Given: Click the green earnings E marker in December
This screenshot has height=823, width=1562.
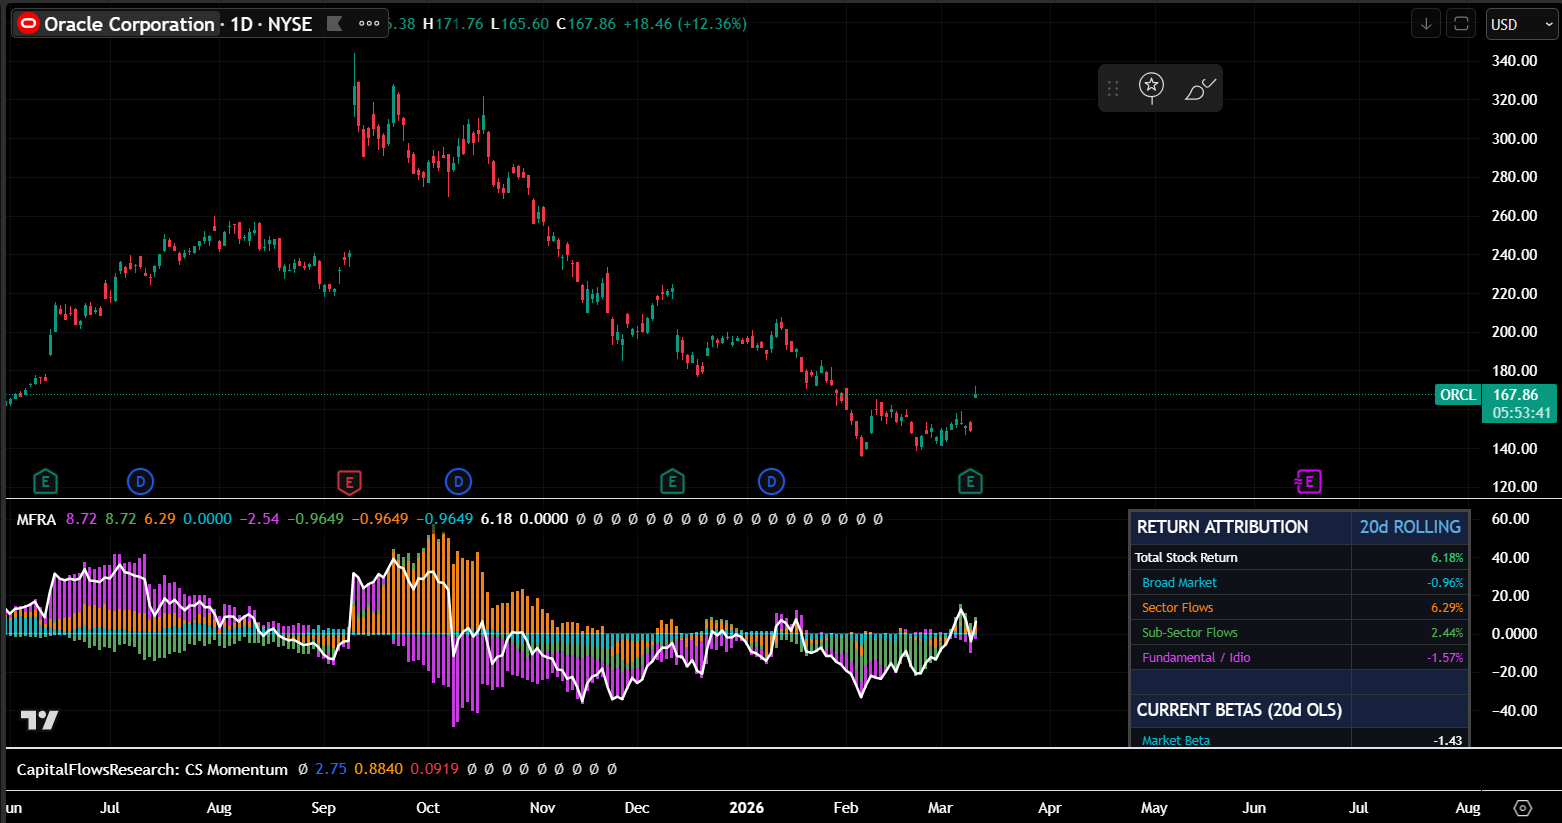Looking at the screenshot, I should click(x=672, y=482).
